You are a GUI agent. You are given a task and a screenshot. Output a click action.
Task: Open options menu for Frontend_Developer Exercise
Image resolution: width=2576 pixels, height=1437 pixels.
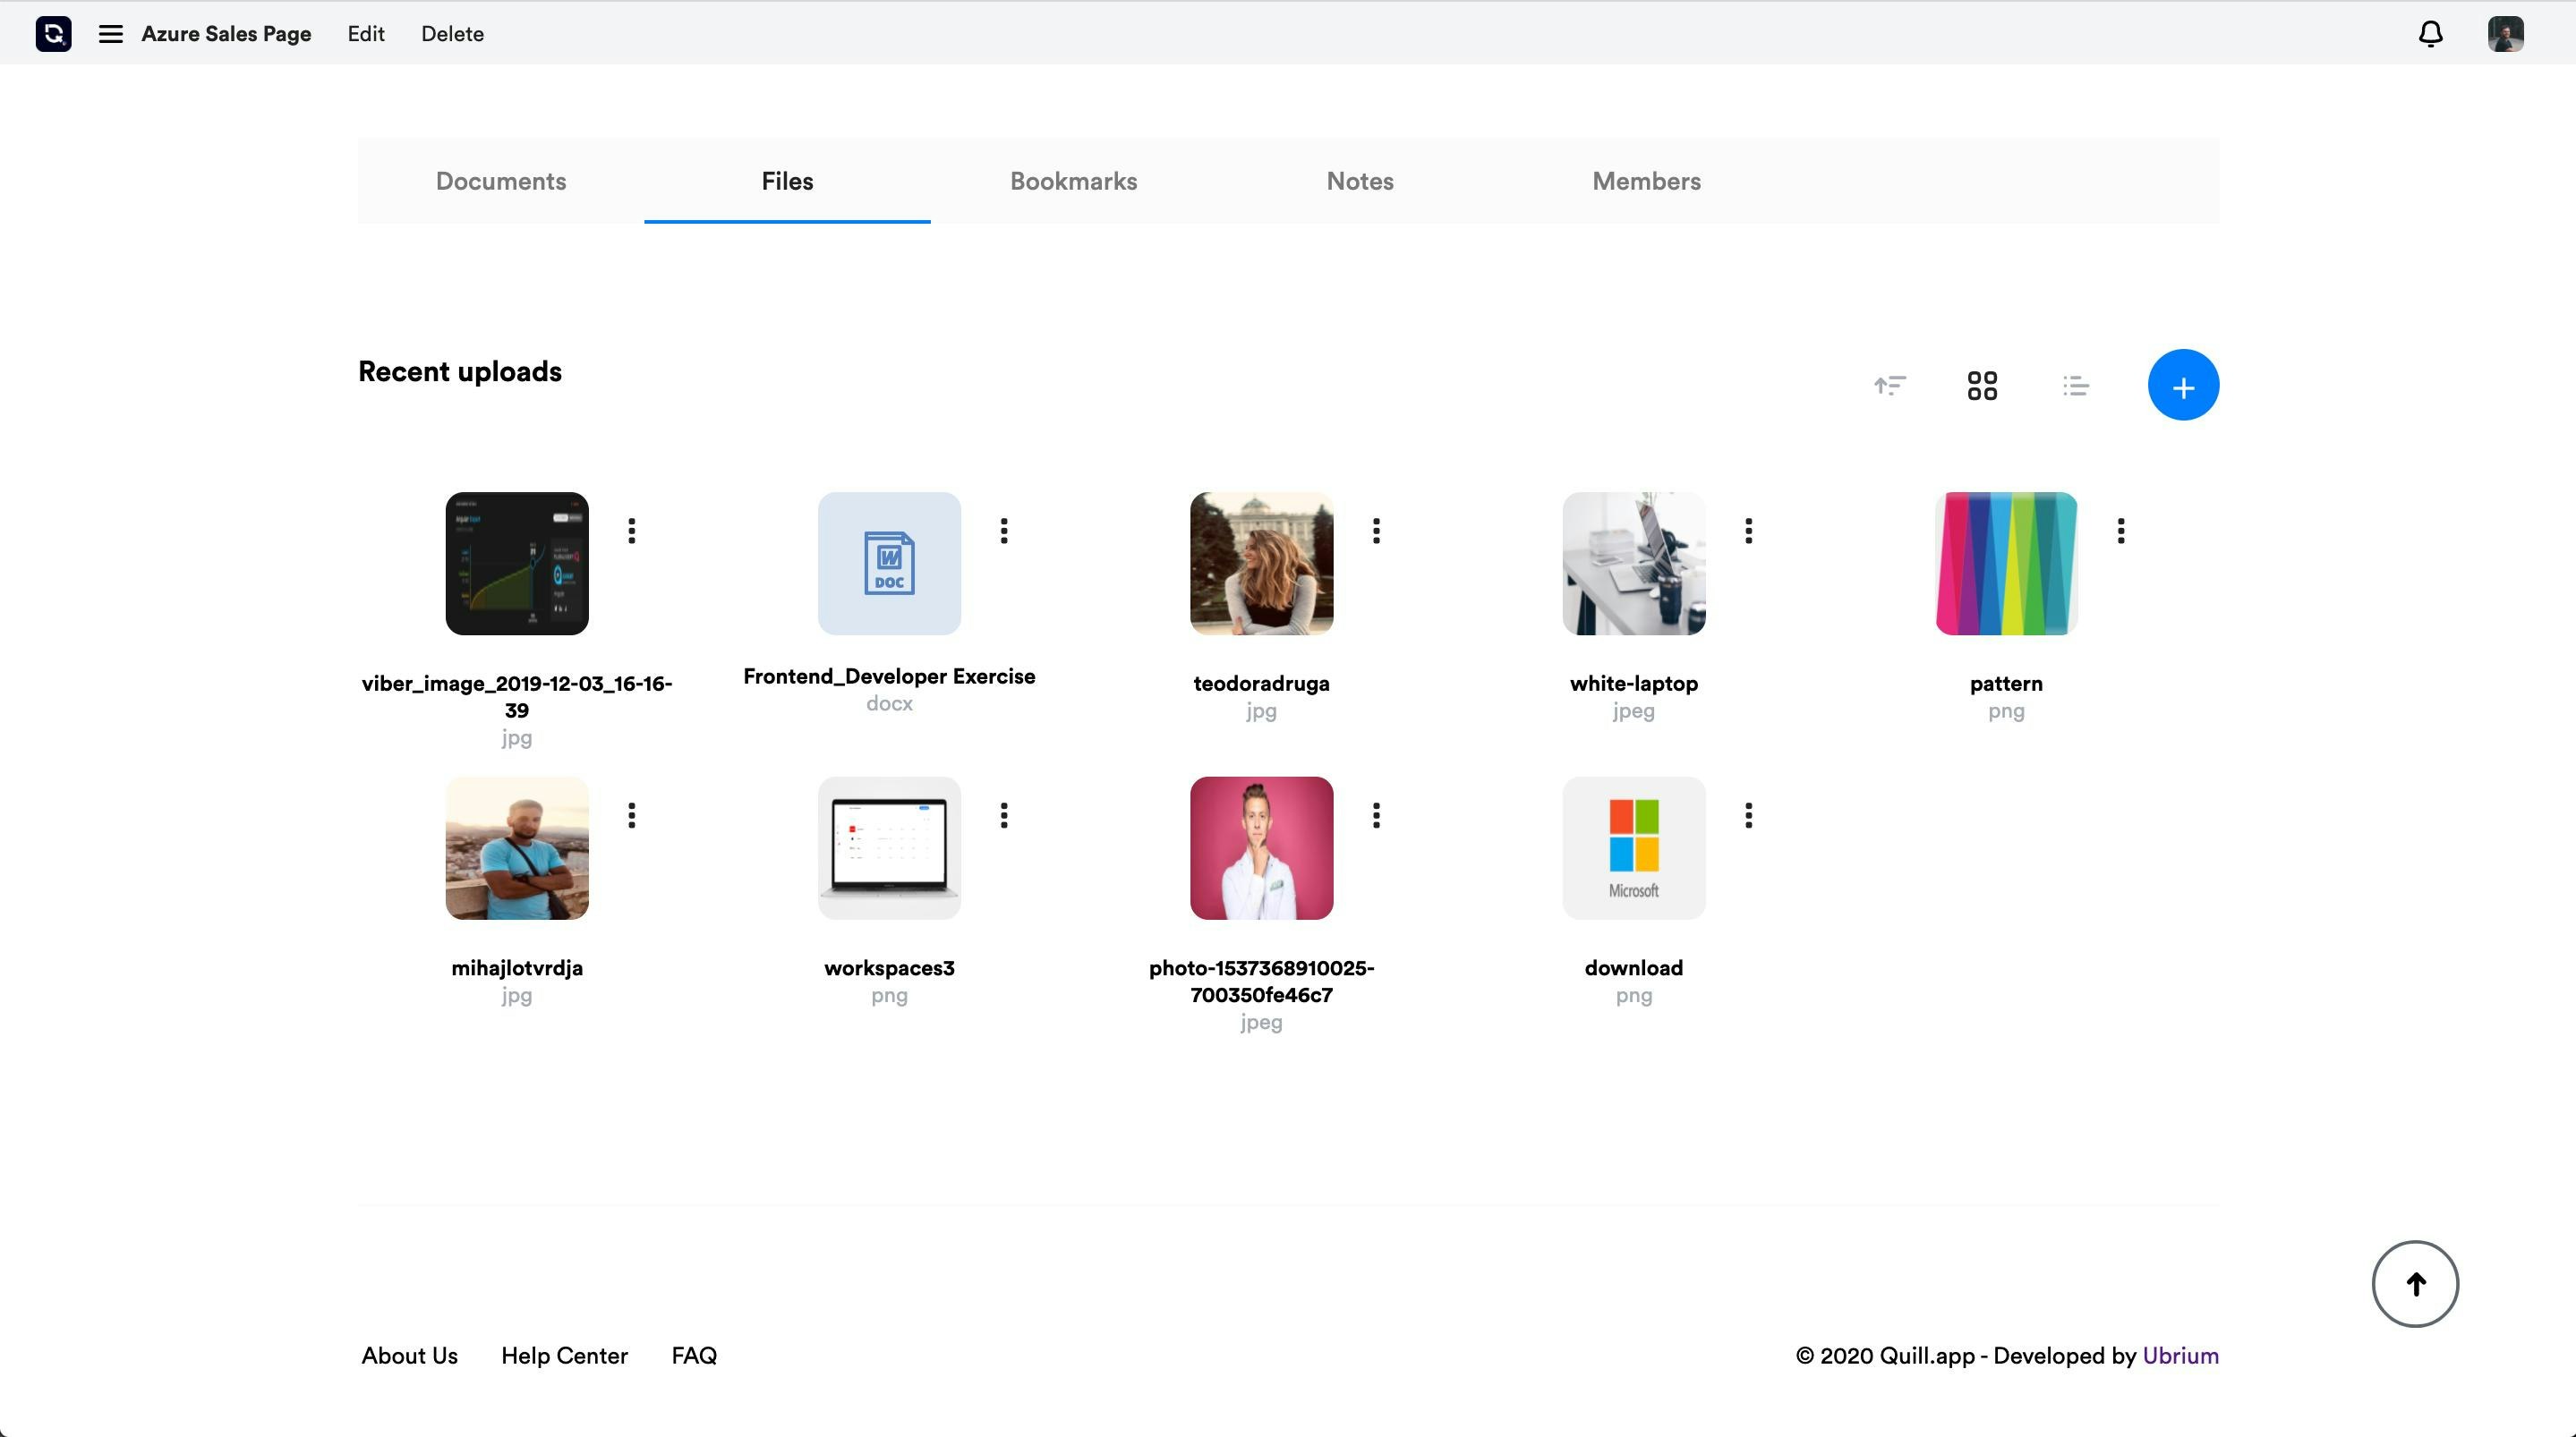[x=1003, y=530]
